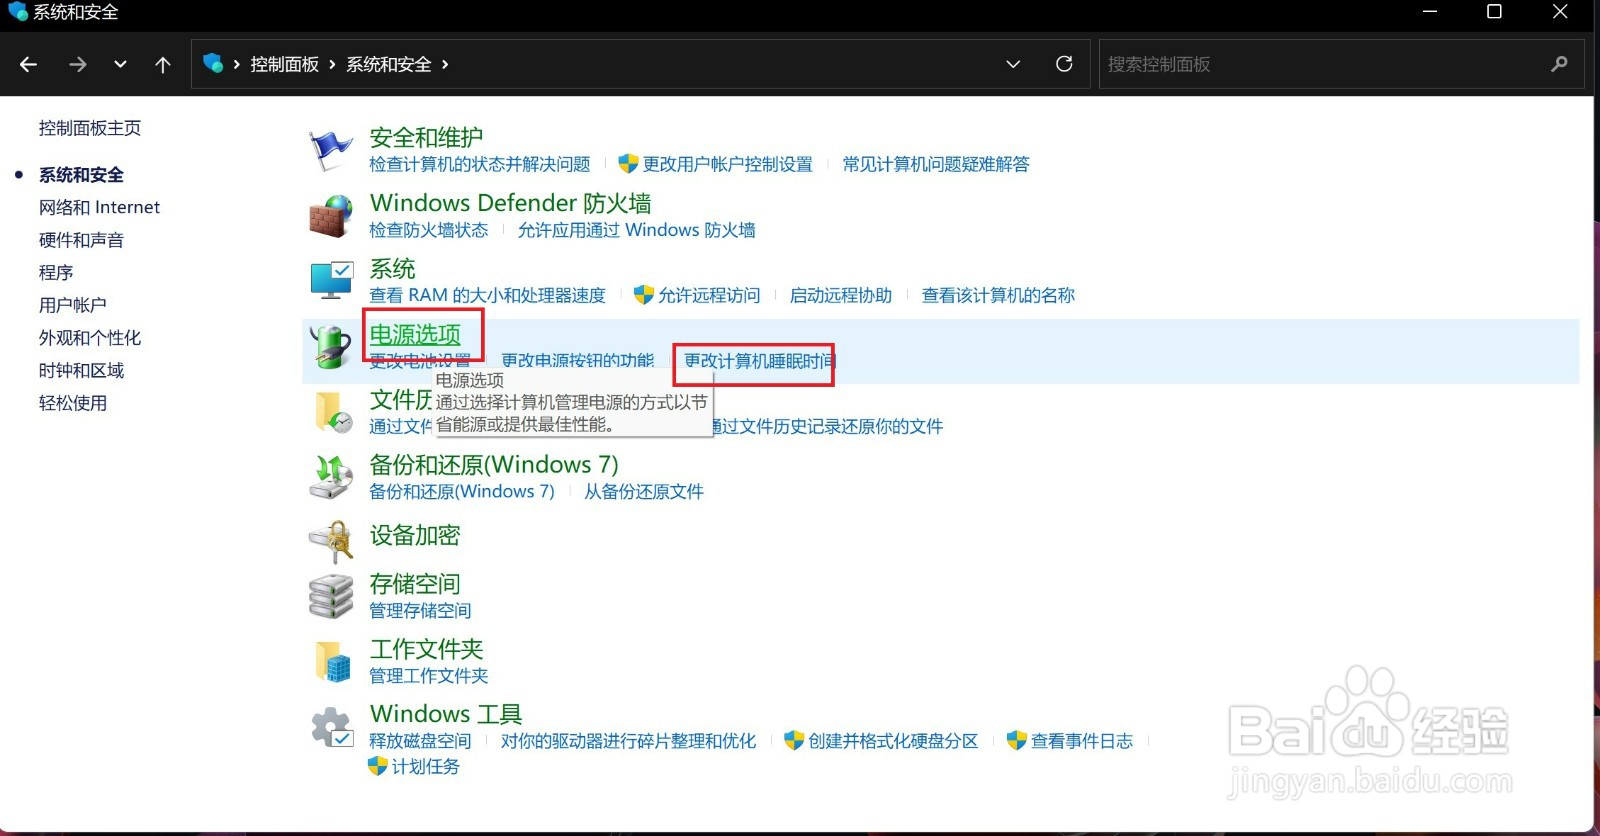Go up one level with the up arrow
1600x836 pixels.
[x=163, y=64]
